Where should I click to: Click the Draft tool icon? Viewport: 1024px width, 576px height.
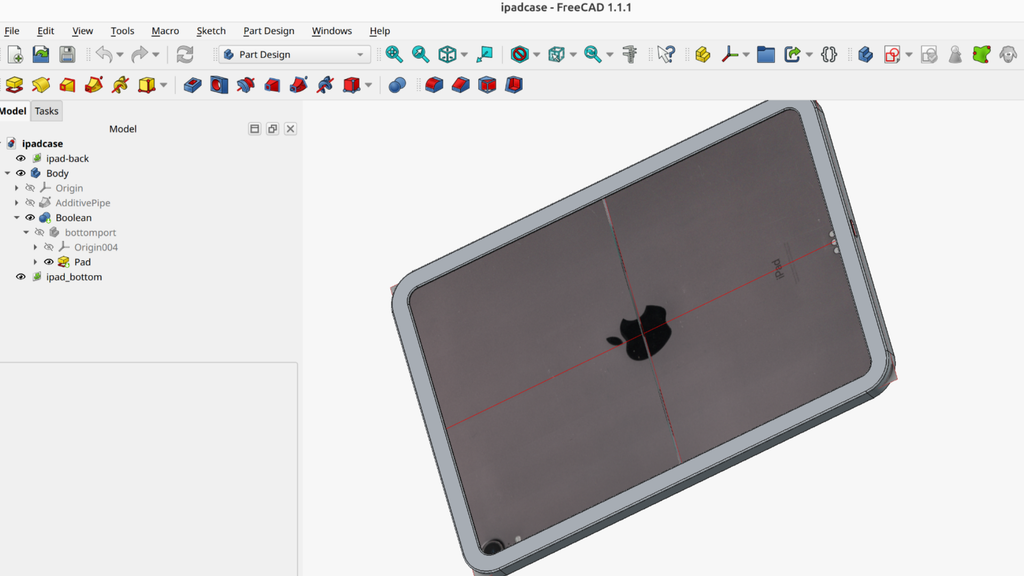[x=487, y=85]
